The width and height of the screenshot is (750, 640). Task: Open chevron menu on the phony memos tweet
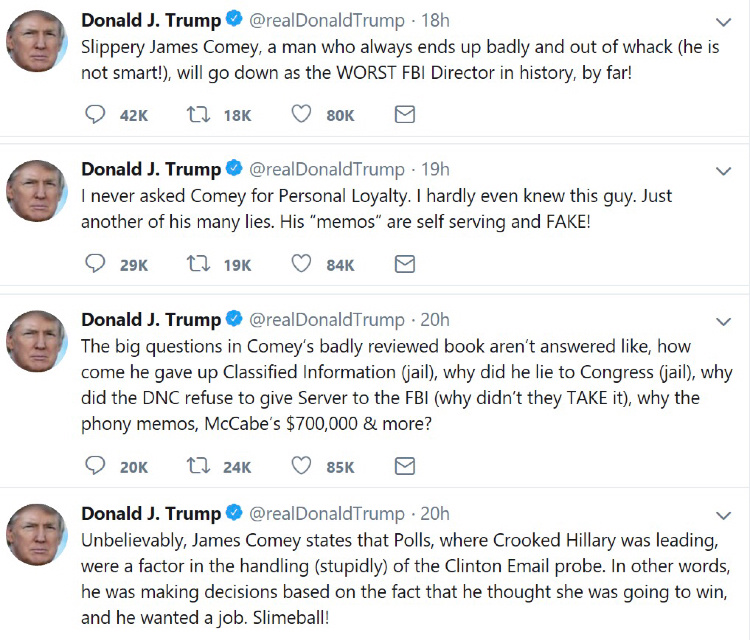point(724,321)
